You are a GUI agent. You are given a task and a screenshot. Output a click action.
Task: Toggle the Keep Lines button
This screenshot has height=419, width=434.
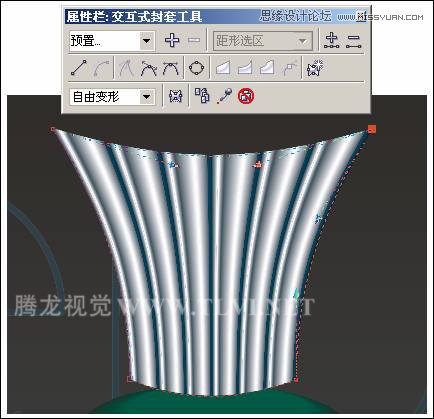point(176,96)
